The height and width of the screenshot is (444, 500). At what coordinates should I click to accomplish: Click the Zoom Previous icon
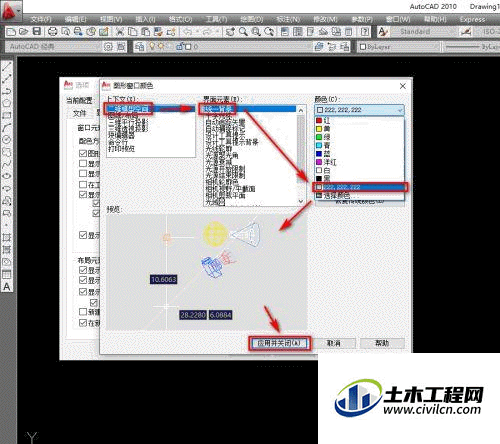pos(269,32)
